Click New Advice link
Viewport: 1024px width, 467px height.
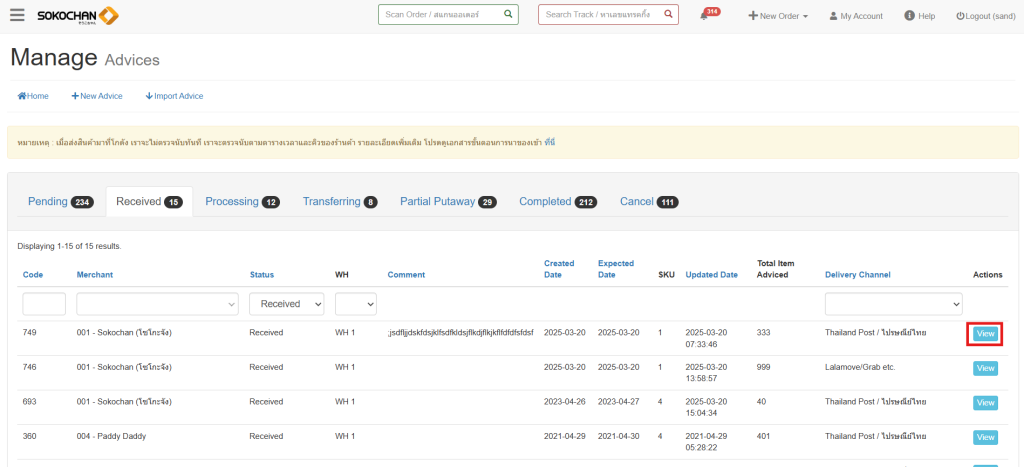[x=97, y=96]
